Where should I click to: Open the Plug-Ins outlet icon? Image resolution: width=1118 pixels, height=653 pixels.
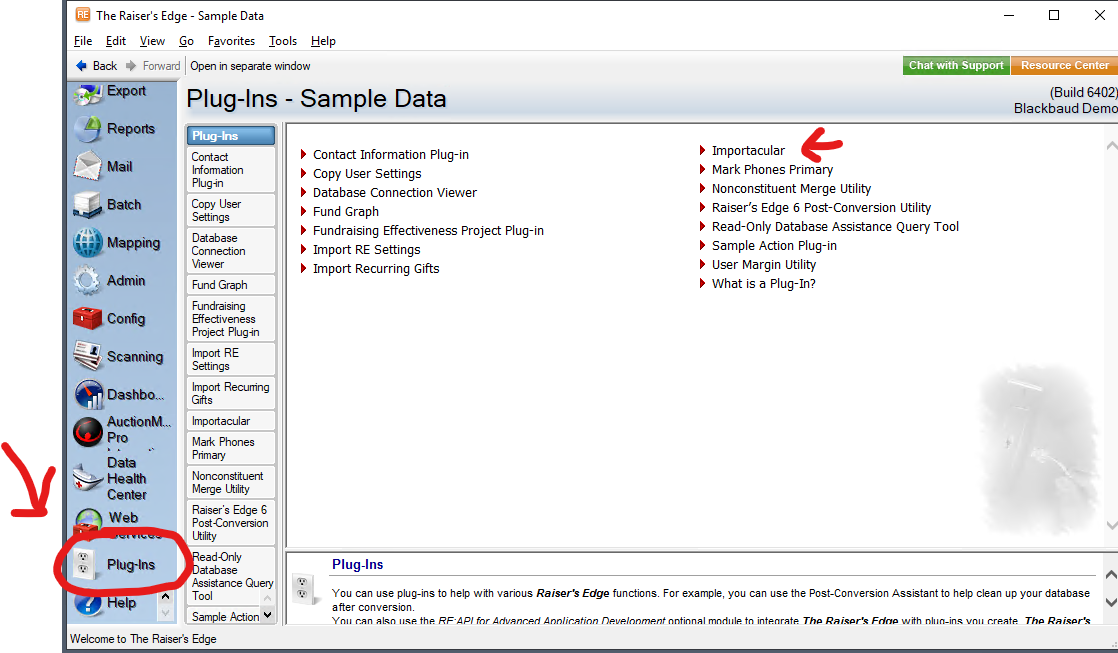(x=84, y=565)
